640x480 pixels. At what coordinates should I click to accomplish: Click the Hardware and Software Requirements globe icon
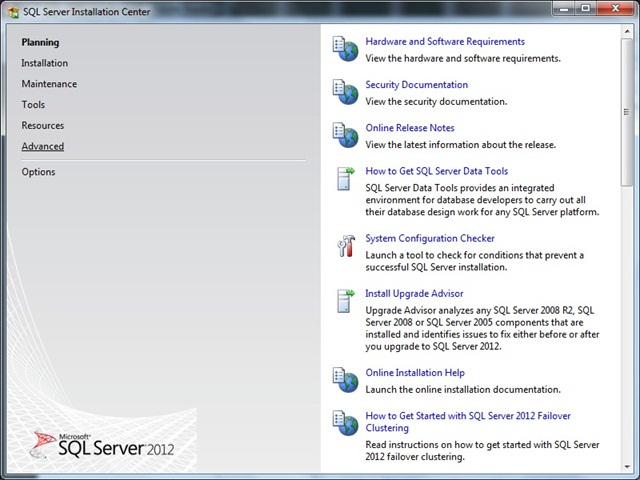345,49
